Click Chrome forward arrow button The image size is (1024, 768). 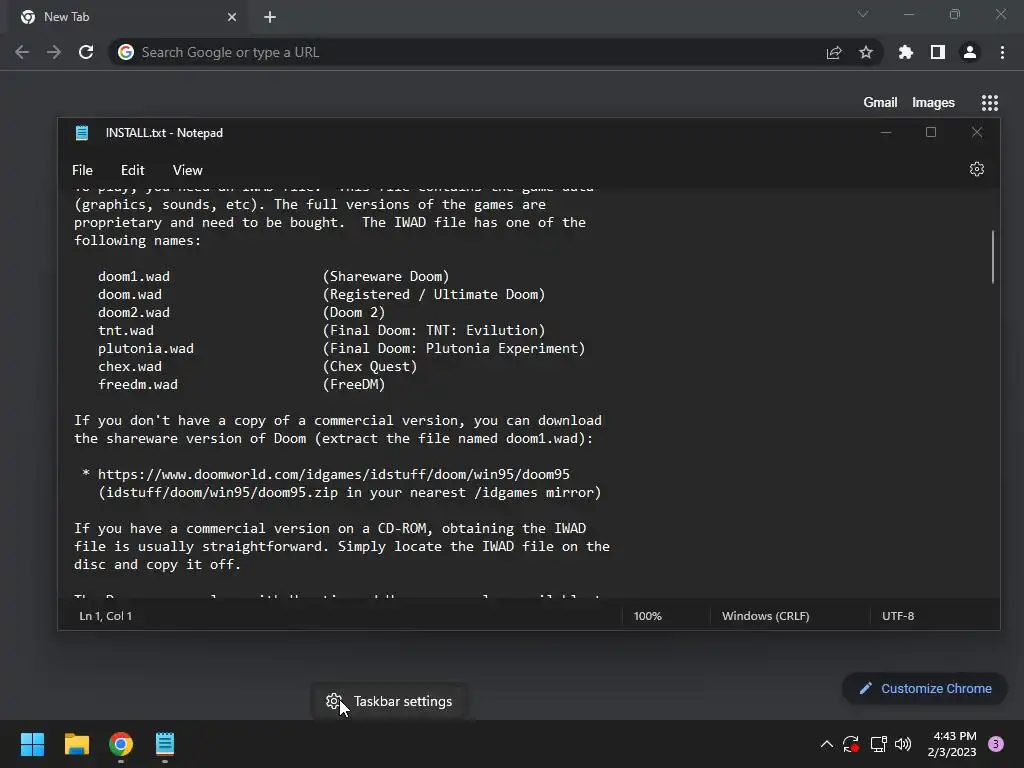54,52
